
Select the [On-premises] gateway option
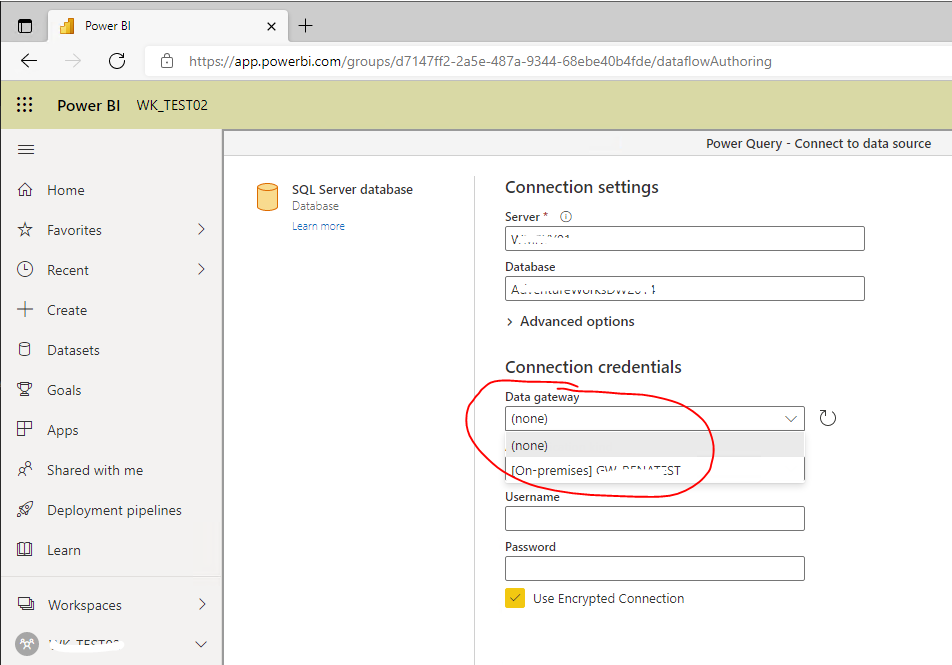(654, 470)
